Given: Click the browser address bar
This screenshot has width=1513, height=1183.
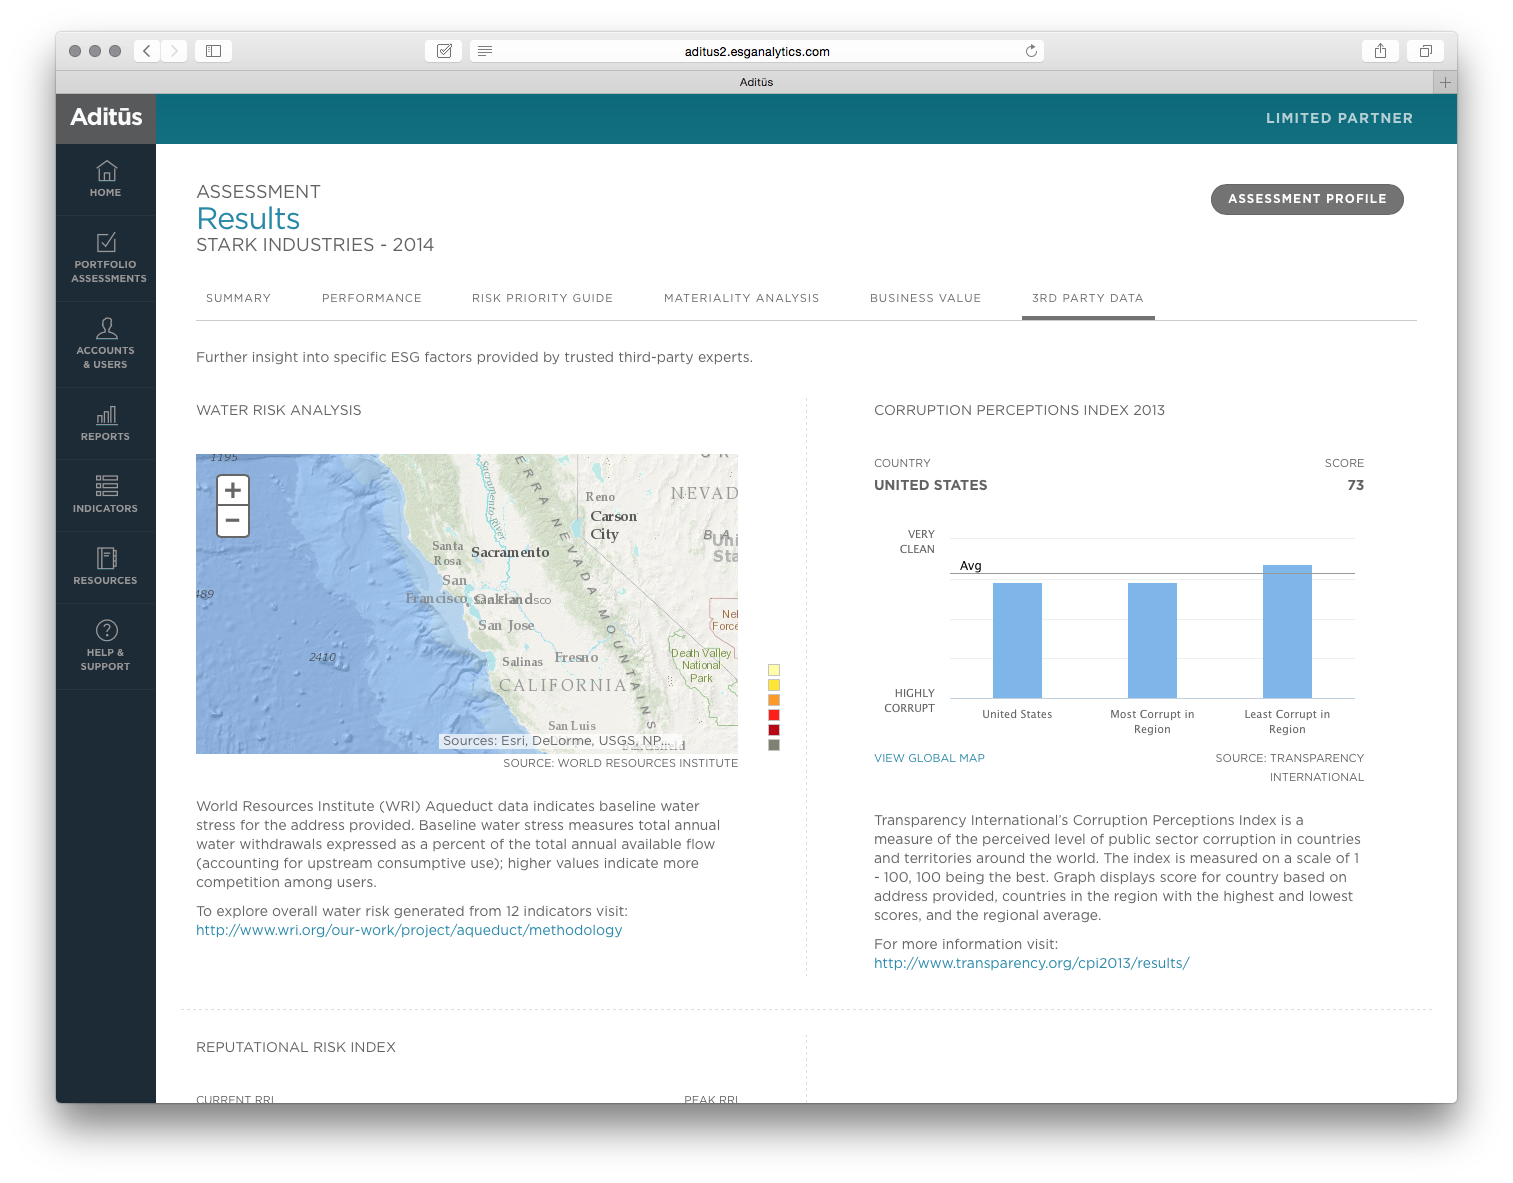Looking at the screenshot, I should click(x=757, y=51).
